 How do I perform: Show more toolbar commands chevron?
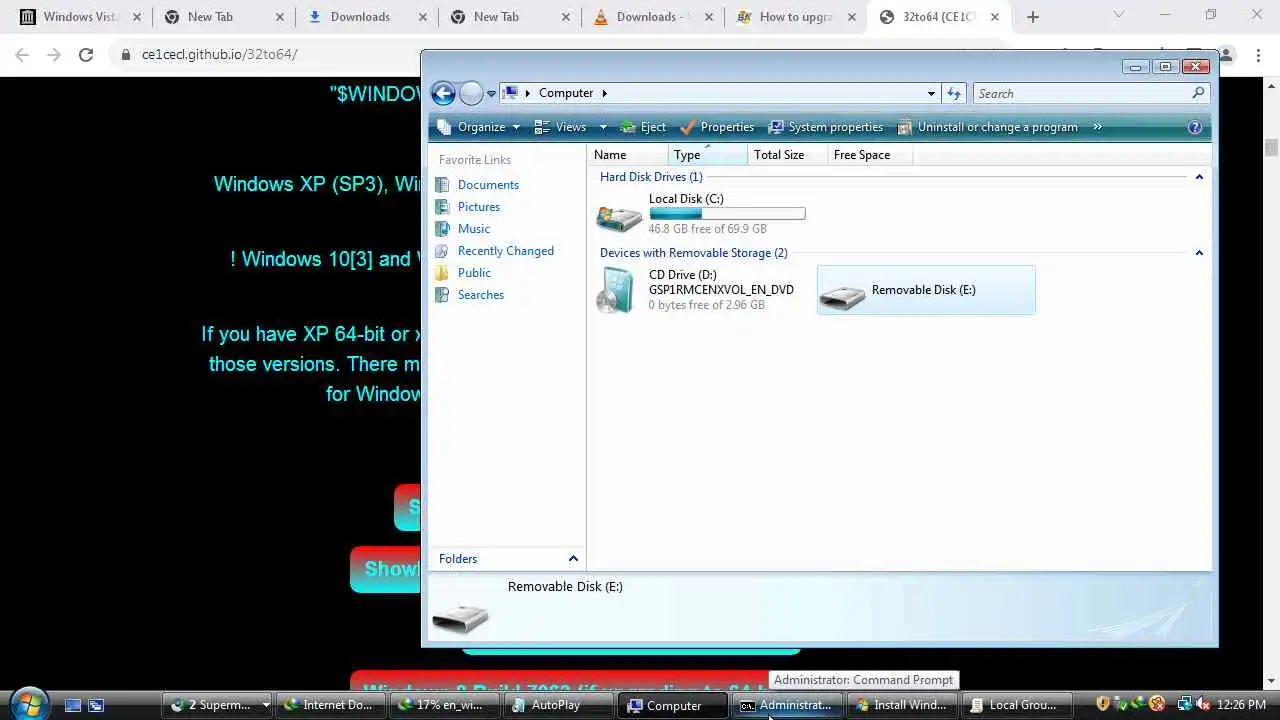pyautogui.click(x=1097, y=127)
